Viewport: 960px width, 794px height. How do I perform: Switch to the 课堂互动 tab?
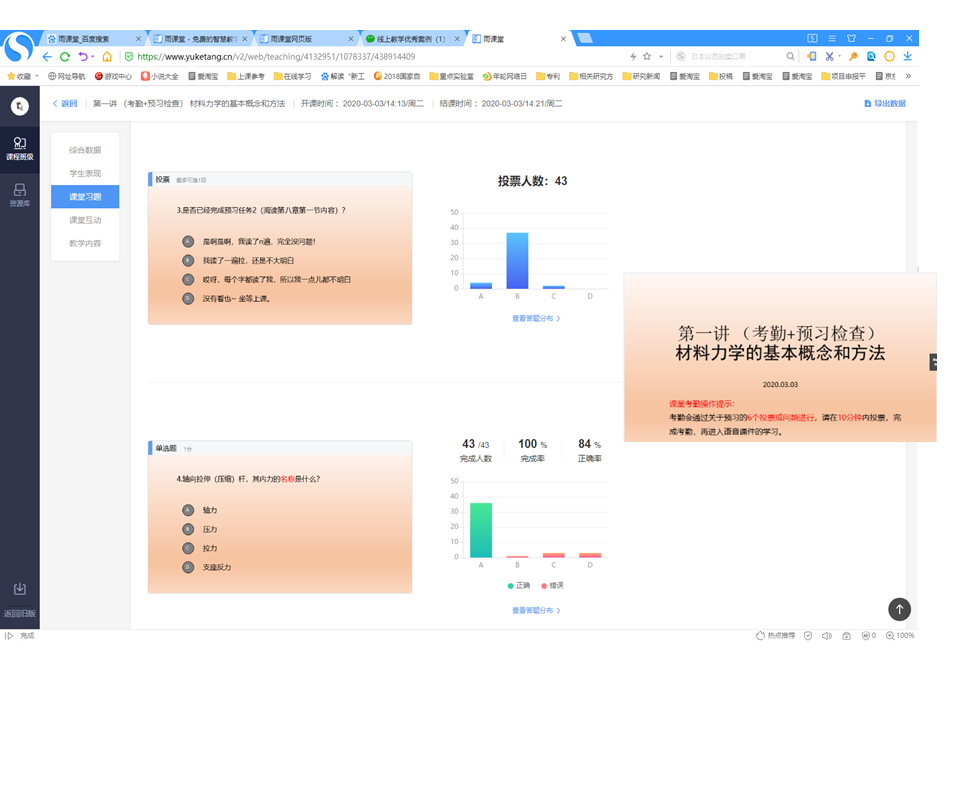(x=85, y=220)
